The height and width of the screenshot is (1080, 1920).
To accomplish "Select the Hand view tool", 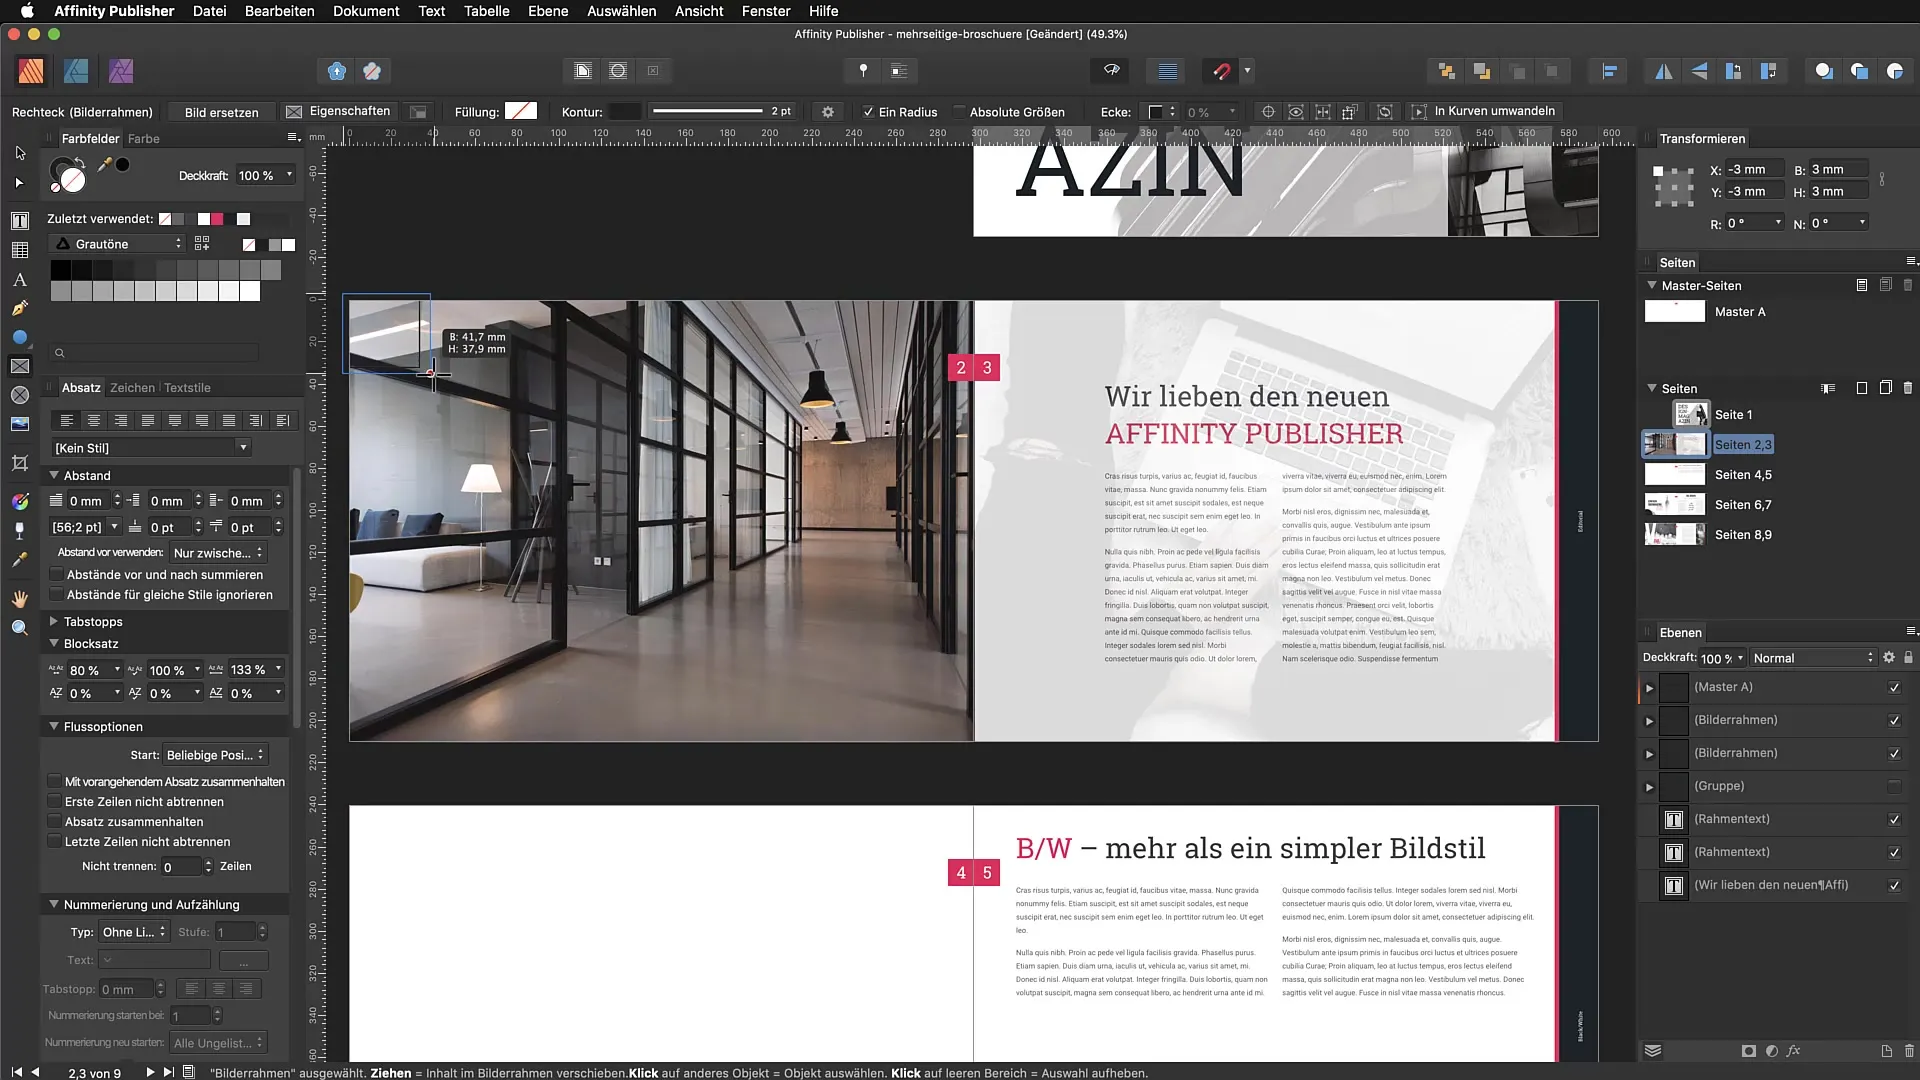I will click(x=20, y=598).
